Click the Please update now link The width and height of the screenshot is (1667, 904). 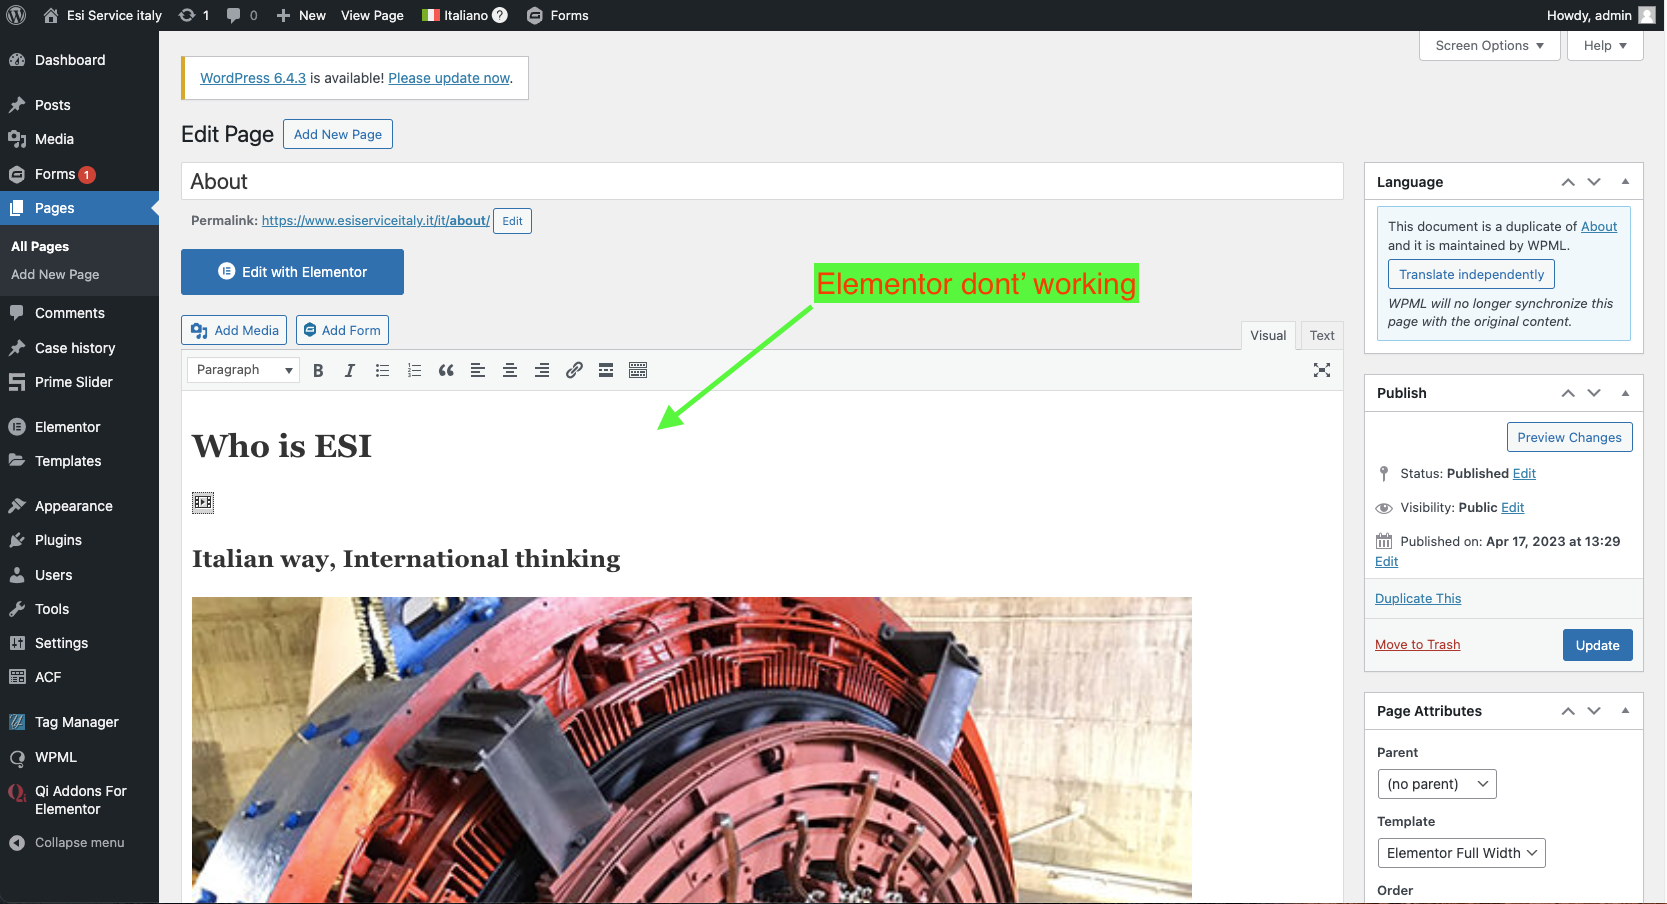[449, 78]
